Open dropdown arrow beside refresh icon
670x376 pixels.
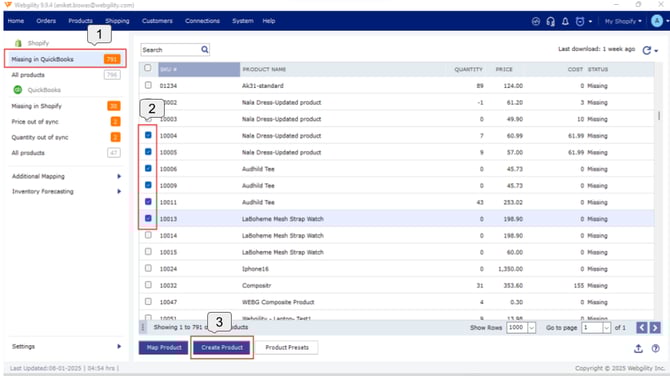[x=656, y=51]
